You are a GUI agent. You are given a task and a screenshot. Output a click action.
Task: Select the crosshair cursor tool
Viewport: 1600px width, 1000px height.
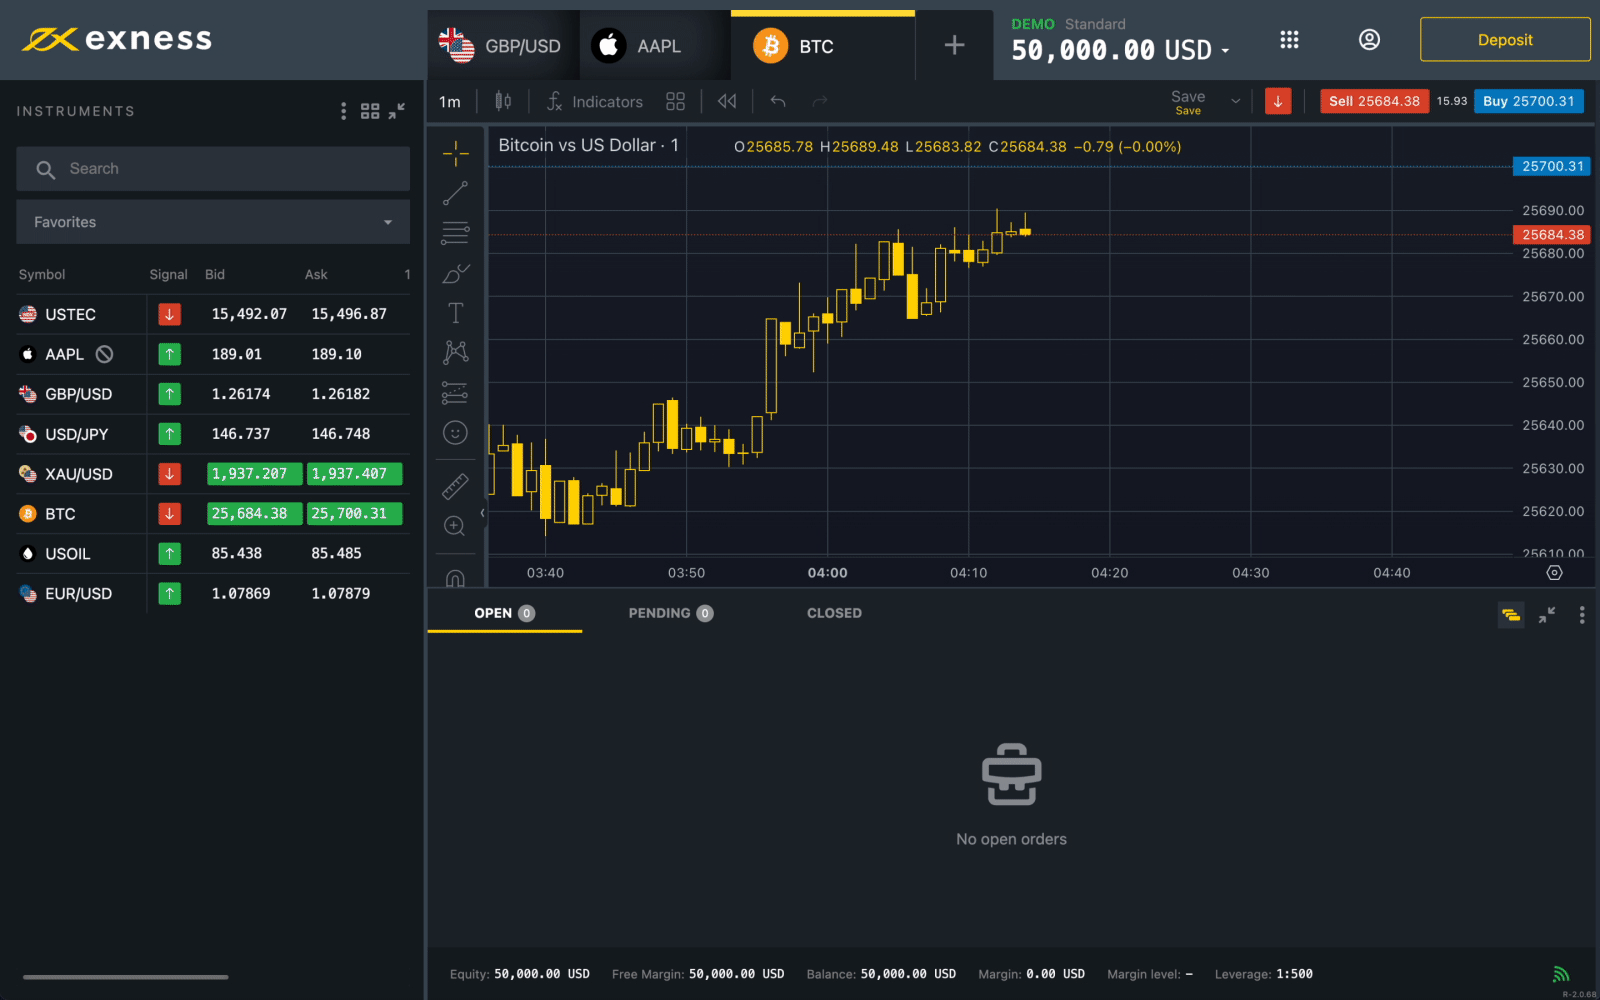click(455, 153)
